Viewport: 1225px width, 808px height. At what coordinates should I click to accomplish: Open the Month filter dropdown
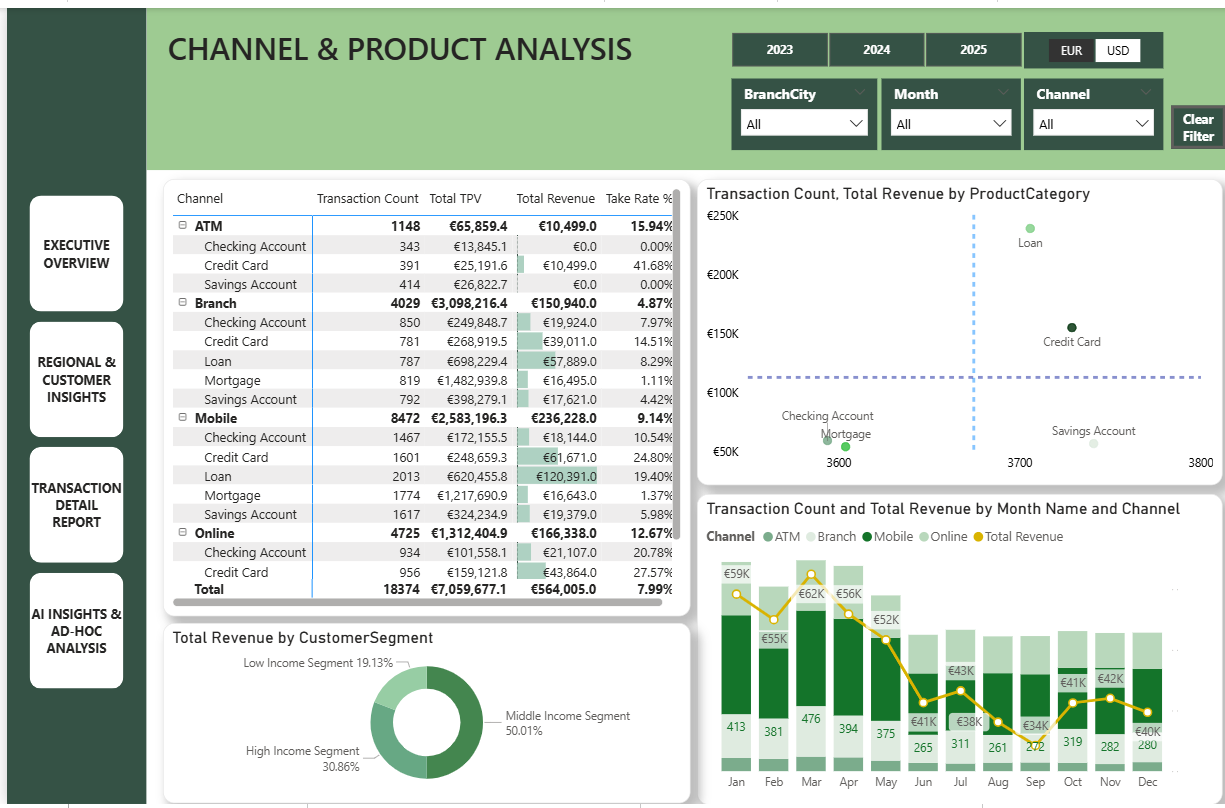coord(951,124)
